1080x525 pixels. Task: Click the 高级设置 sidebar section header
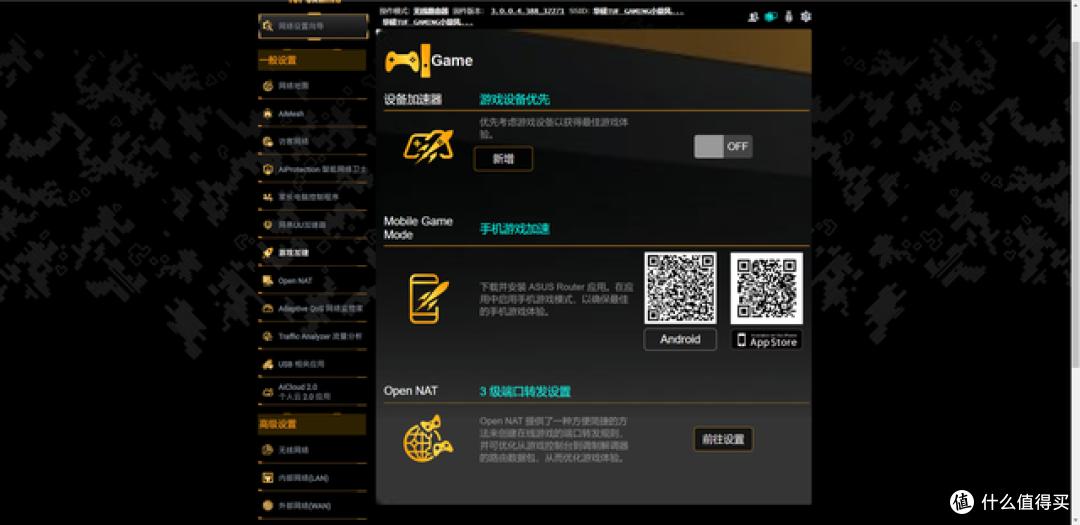point(312,424)
